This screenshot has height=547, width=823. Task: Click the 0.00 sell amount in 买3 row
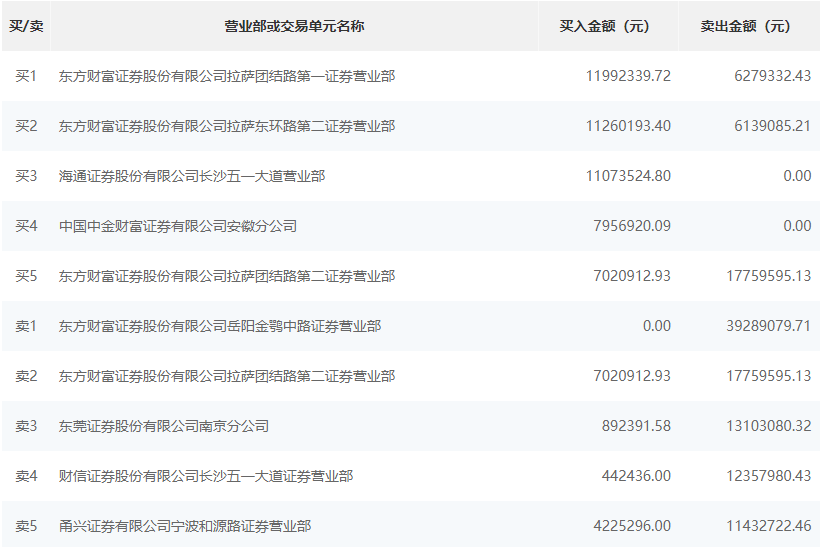797,176
